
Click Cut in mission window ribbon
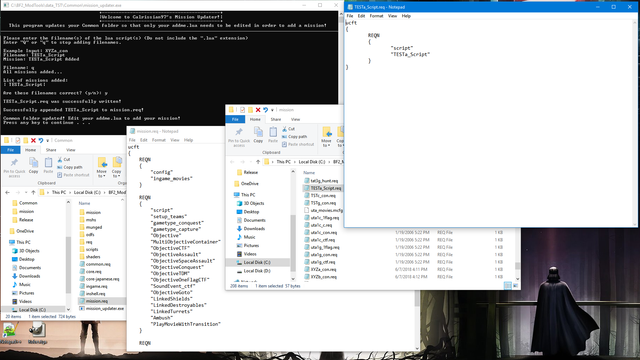click(288, 129)
